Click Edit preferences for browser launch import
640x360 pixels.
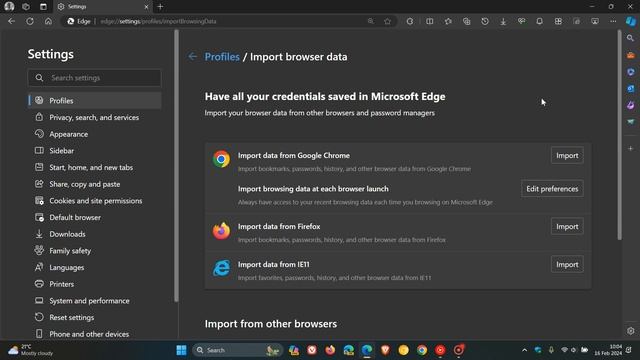[552, 189]
